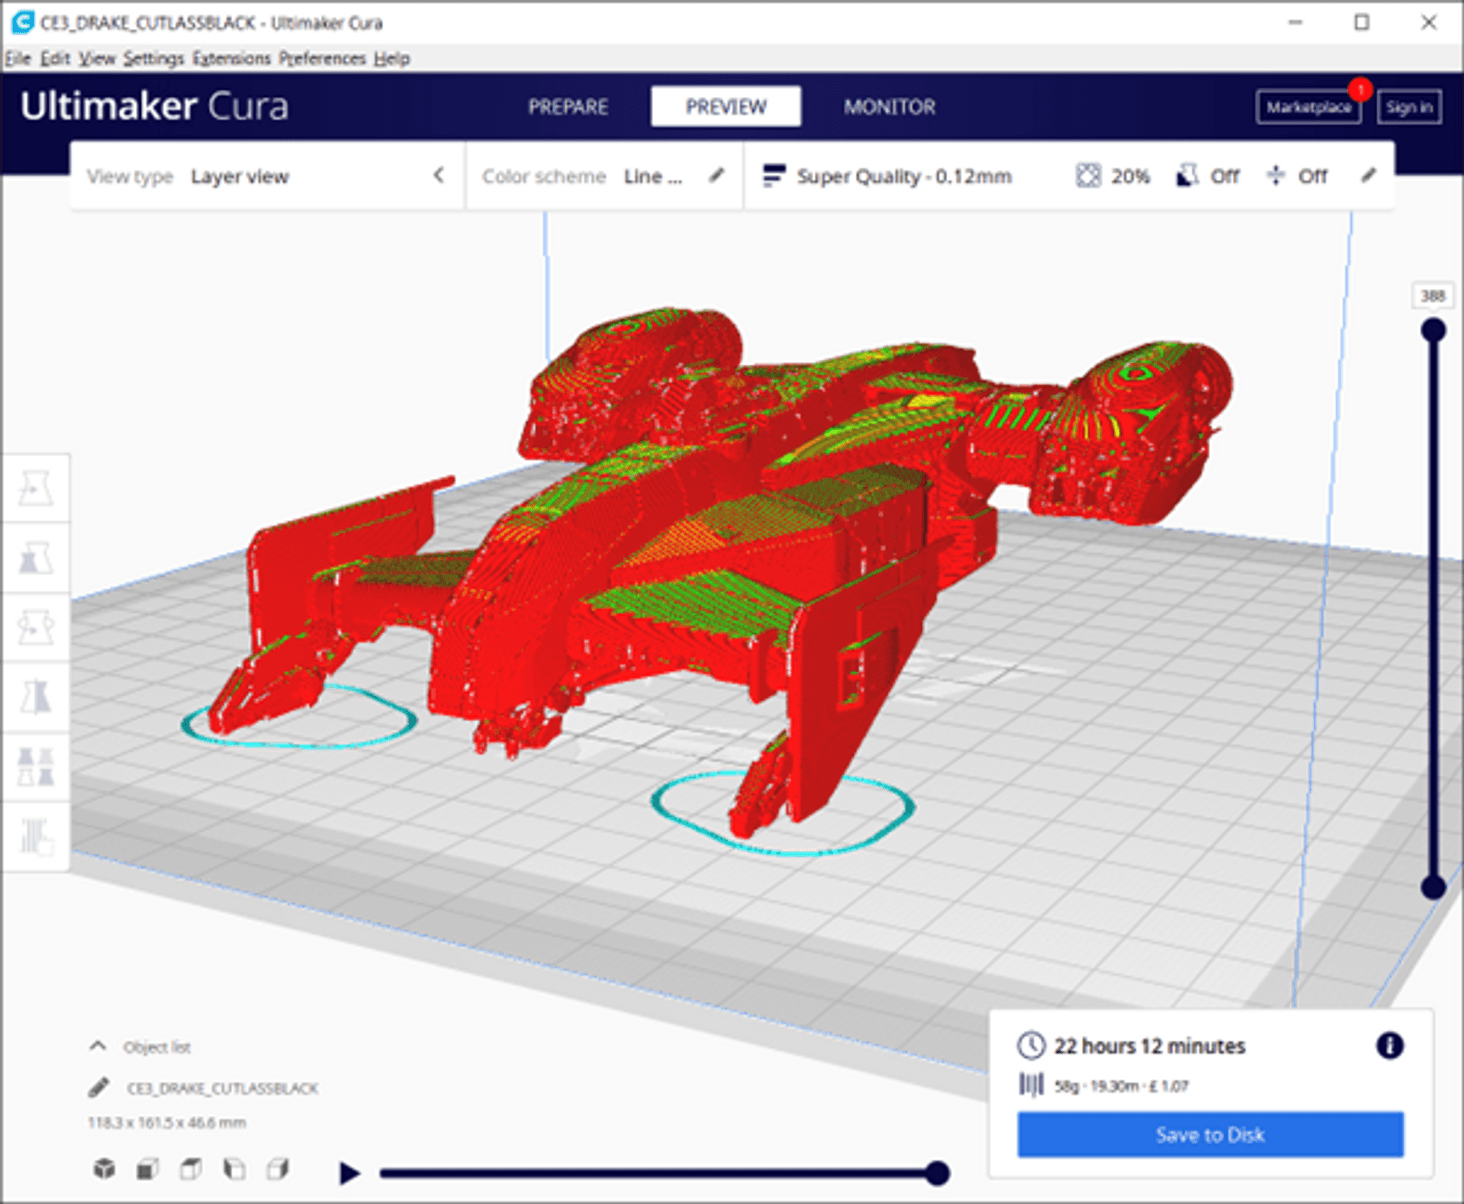Select the Support Blocker tool
This screenshot has height=1204, width=1464.
35,836
